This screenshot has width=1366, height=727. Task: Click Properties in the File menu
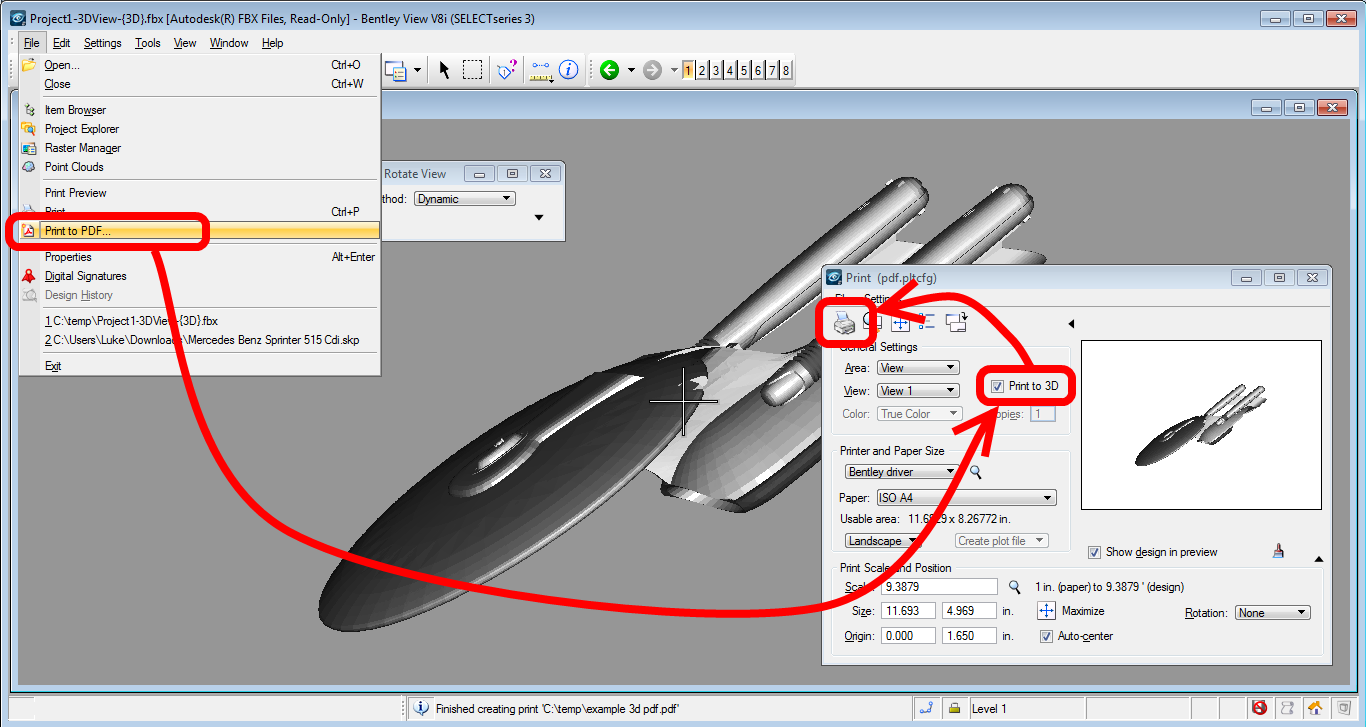point(200,257)
